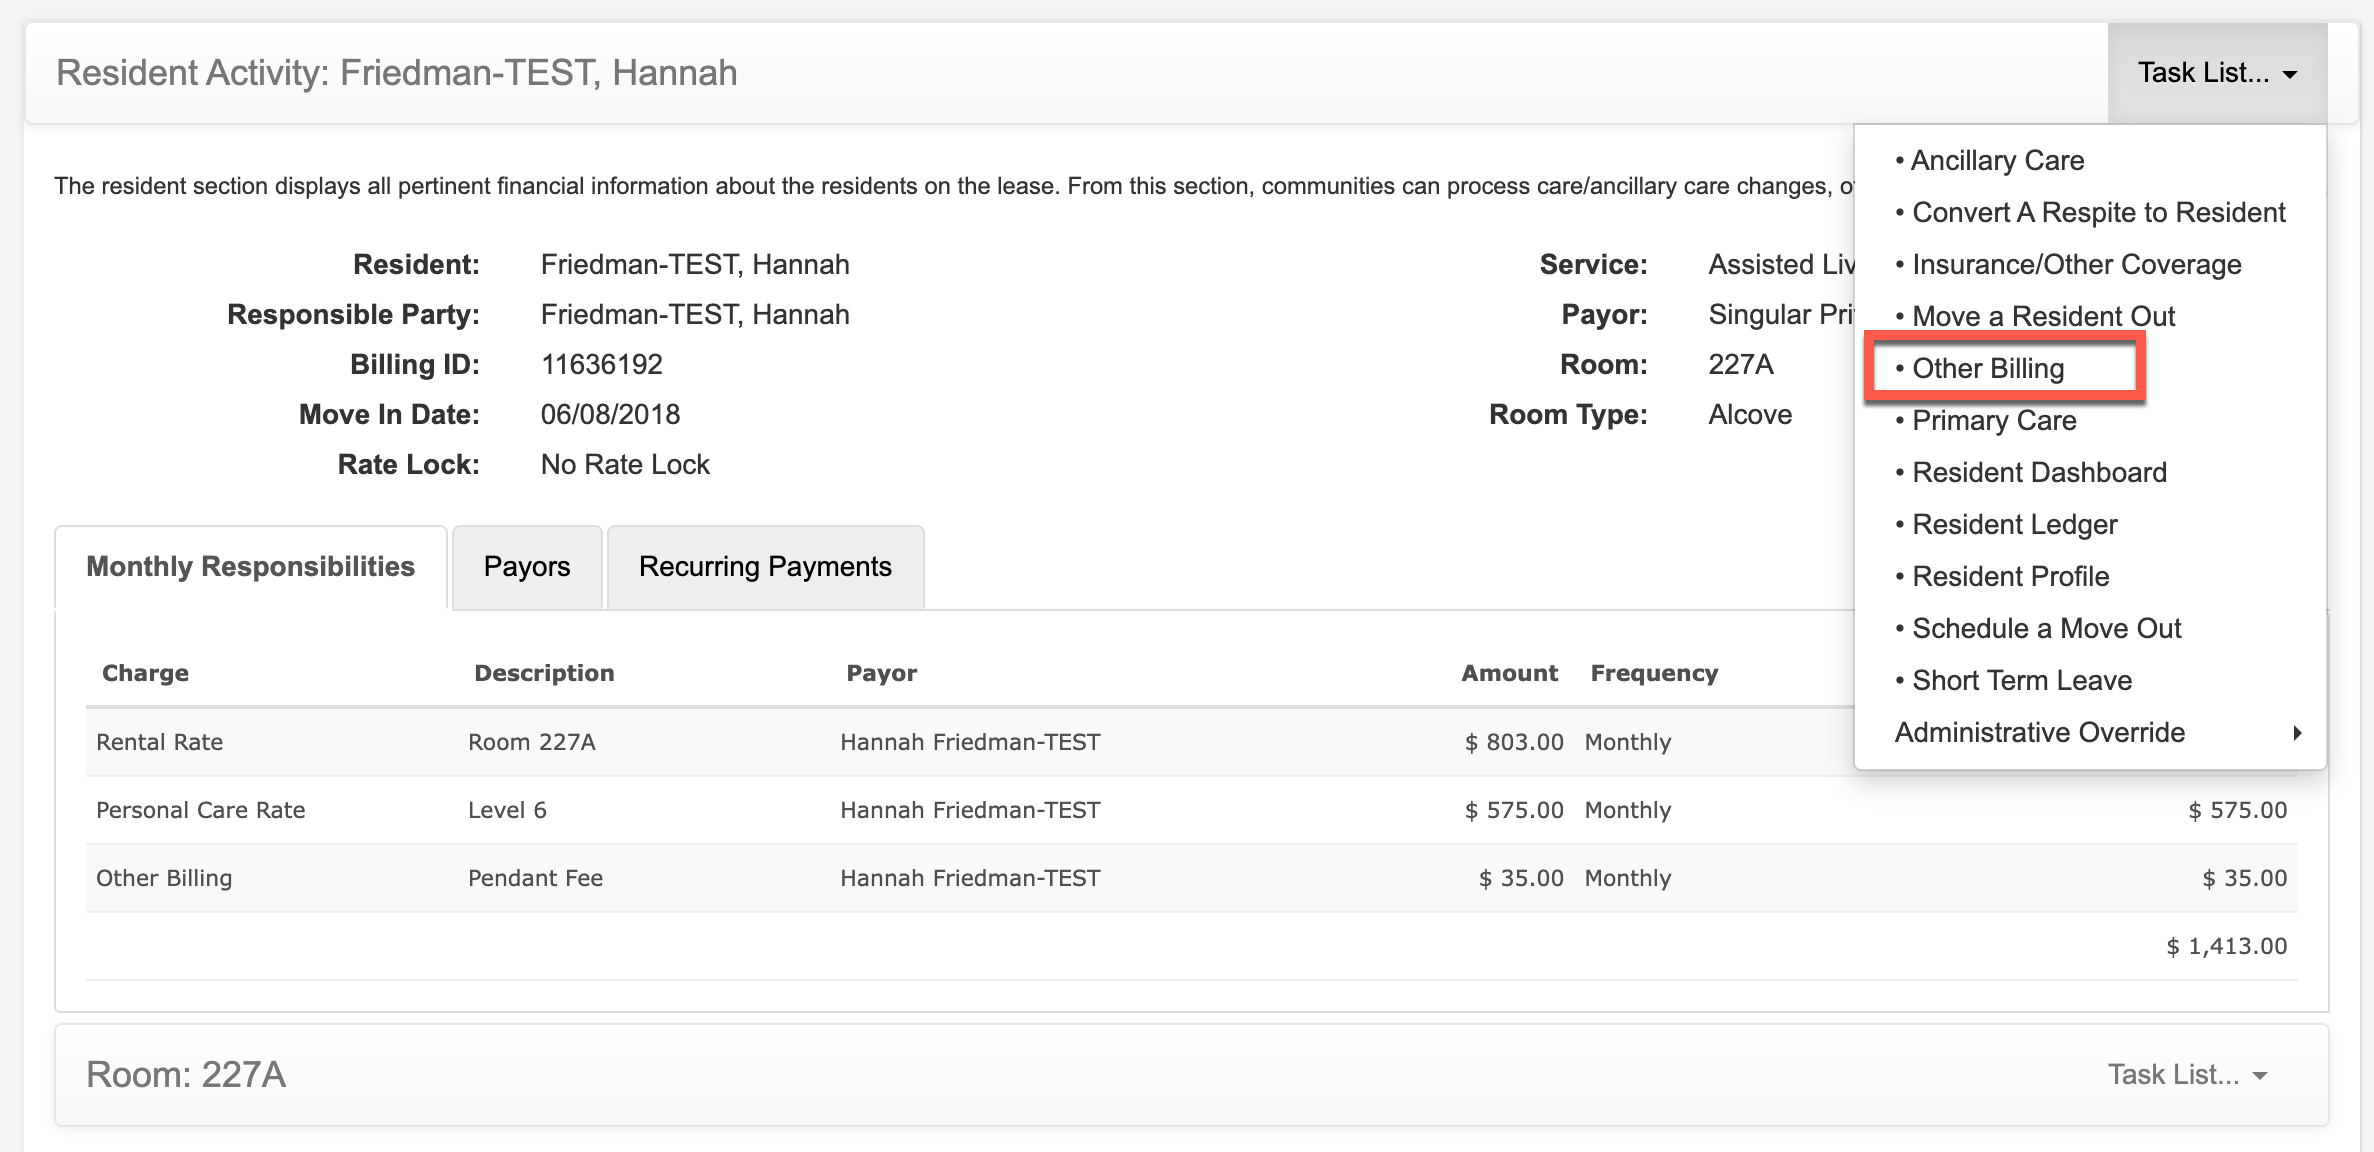Open Insurance/Other Coverage option

point(2076,265)
